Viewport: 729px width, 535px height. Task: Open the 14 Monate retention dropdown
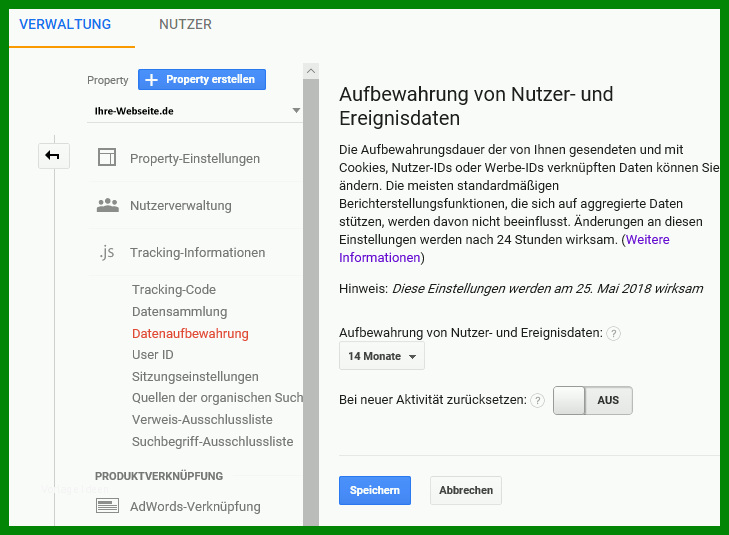point(382,356)
